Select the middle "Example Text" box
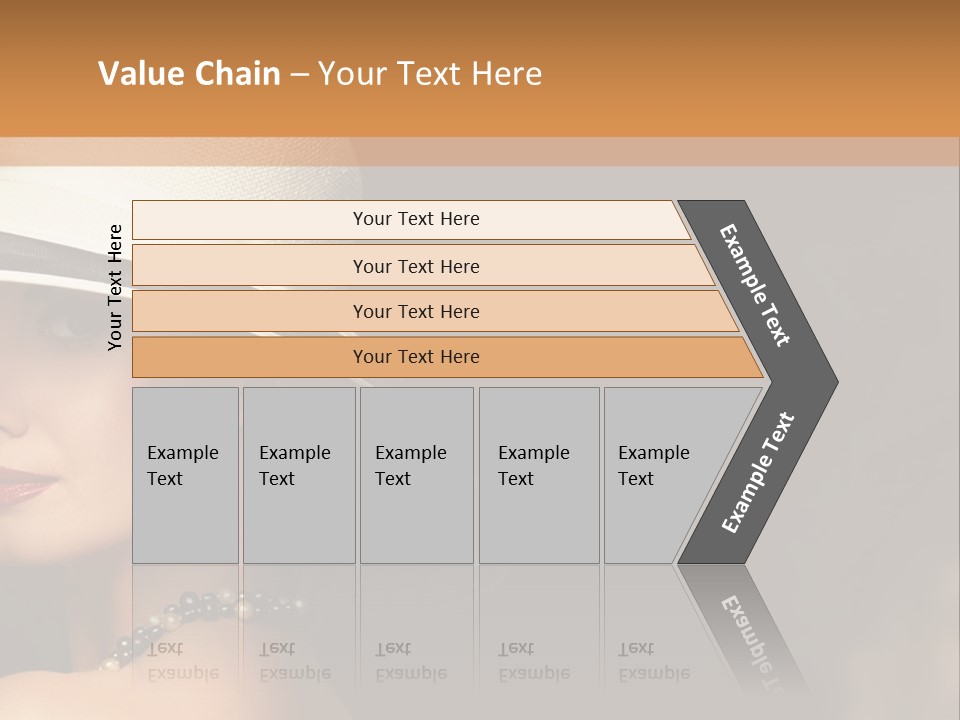The width and height of the screenshot is (960, 720). (416, 475)
